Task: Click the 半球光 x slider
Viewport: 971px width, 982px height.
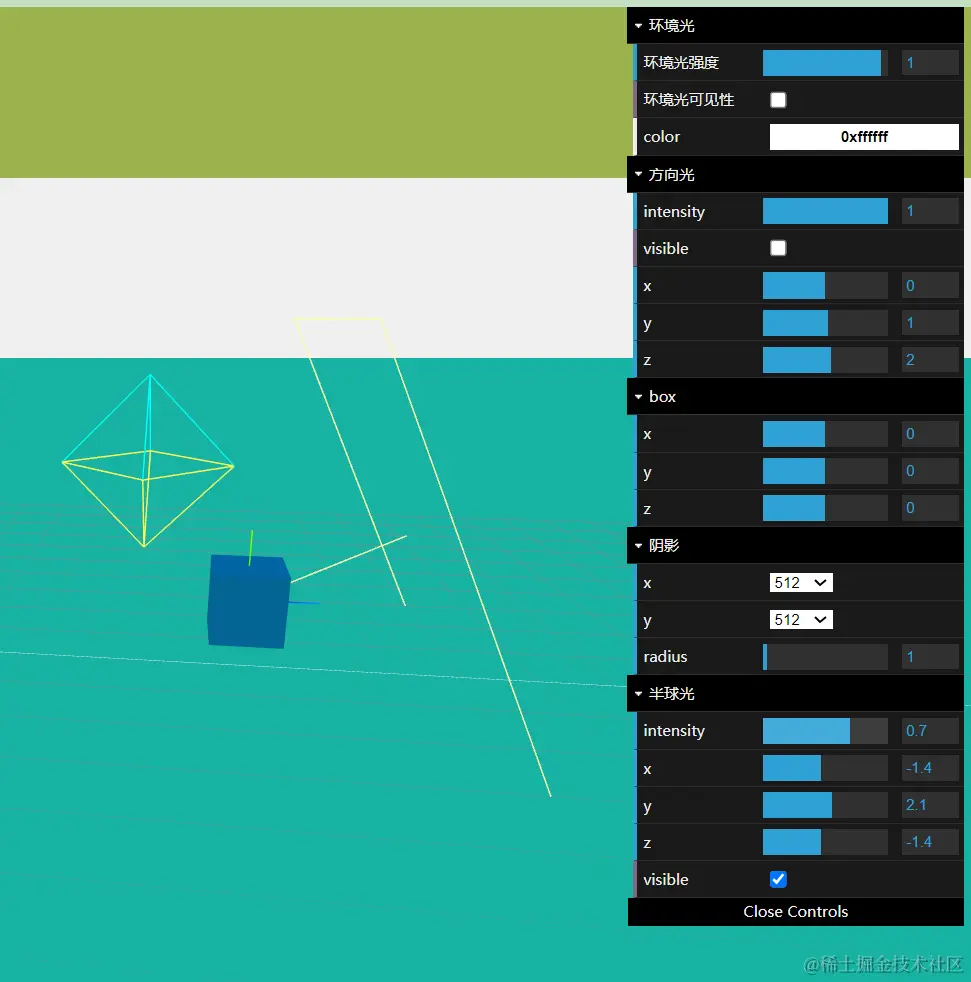Action: [x=825, y=768]
